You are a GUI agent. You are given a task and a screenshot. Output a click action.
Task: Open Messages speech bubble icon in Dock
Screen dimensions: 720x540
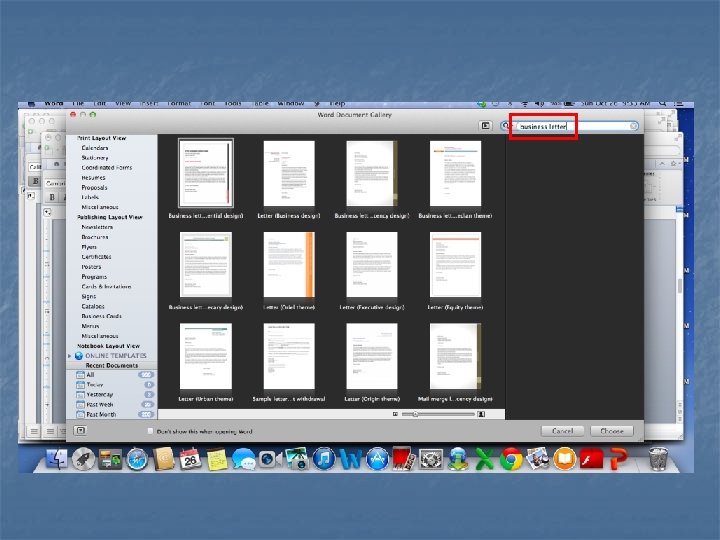click(243, 459)
